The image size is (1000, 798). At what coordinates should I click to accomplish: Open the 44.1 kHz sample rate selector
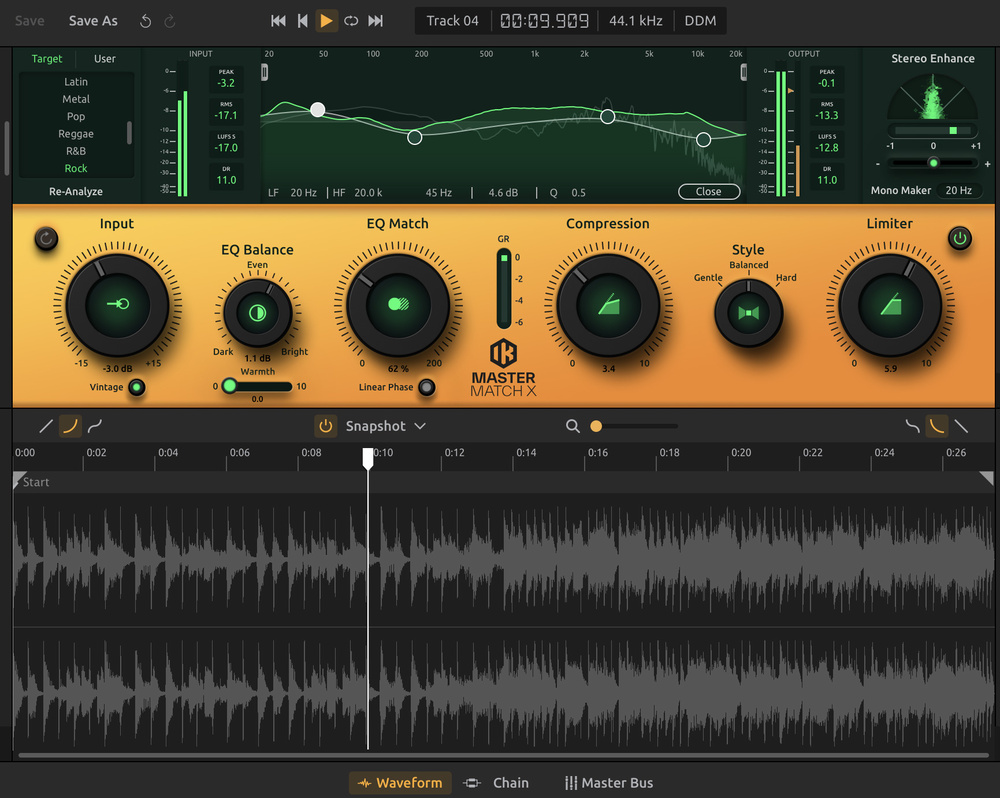tap(636, 21)
